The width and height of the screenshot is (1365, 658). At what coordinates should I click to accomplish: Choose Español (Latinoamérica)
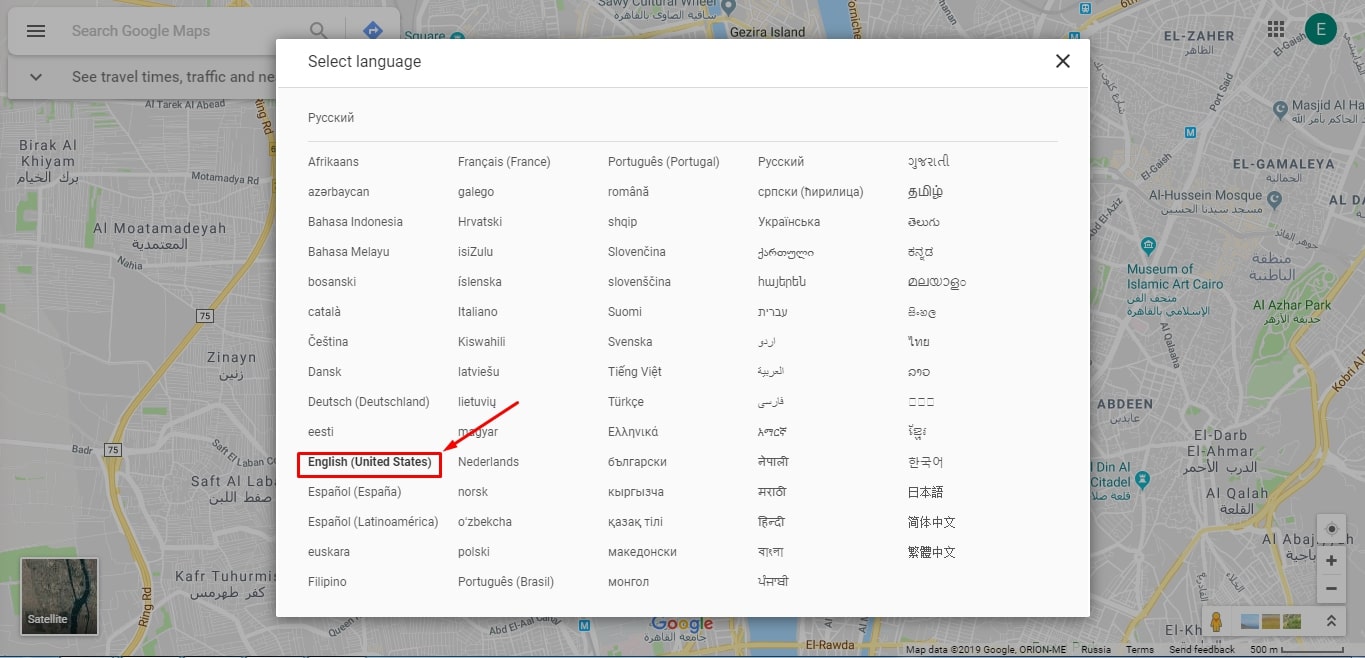(x=373, y=522)
